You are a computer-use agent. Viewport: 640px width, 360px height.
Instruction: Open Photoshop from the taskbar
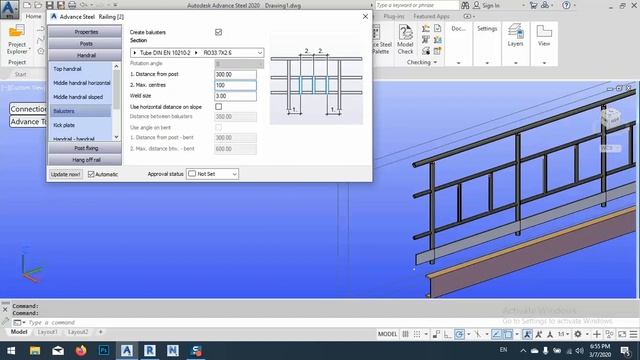click(x=104, y=351)
